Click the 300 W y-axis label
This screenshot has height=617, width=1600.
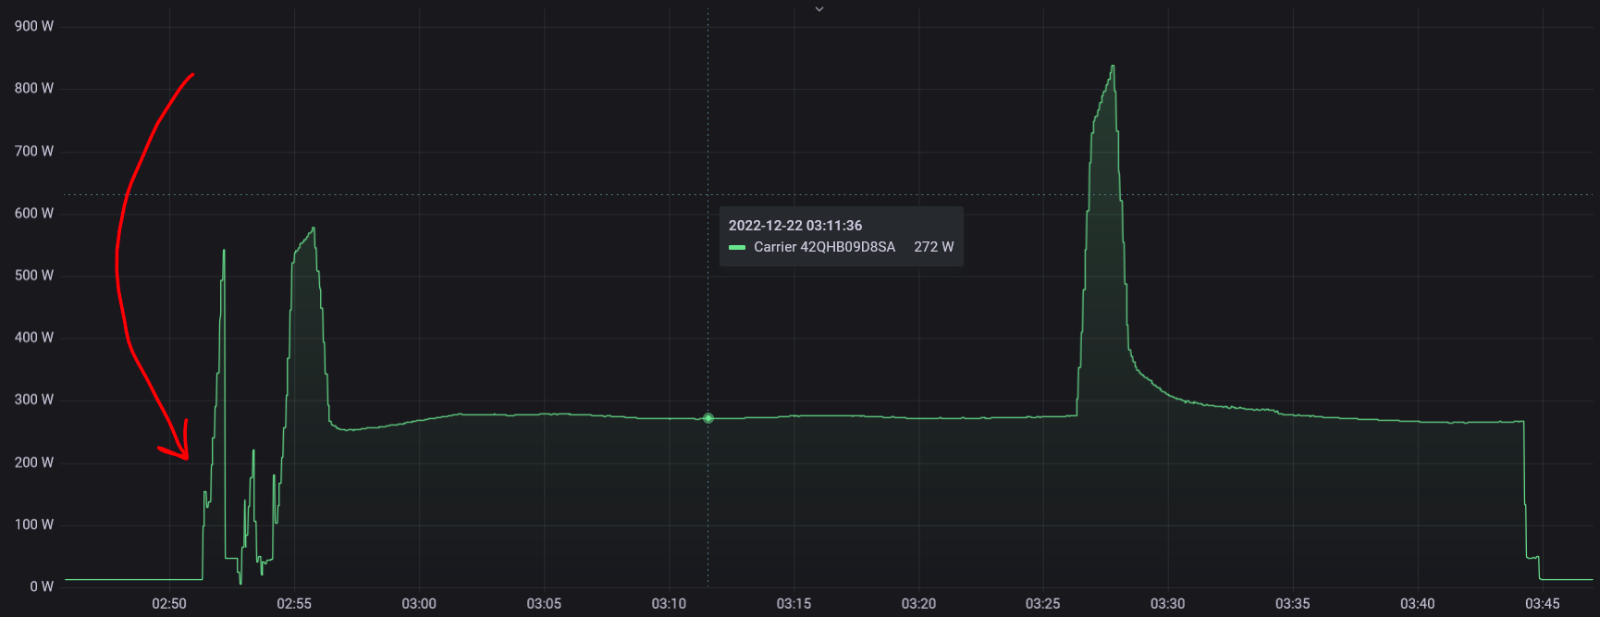34,399
